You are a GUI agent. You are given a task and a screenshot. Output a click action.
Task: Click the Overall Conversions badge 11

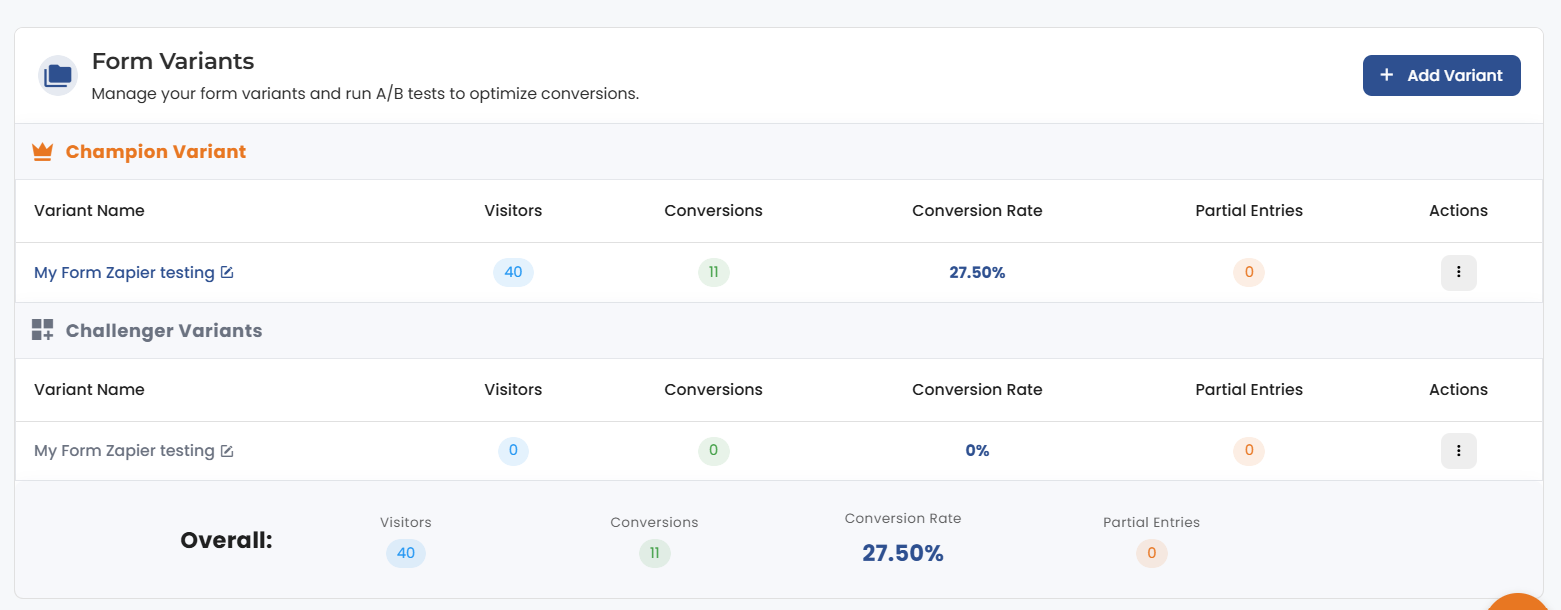[x=655, y=553]
